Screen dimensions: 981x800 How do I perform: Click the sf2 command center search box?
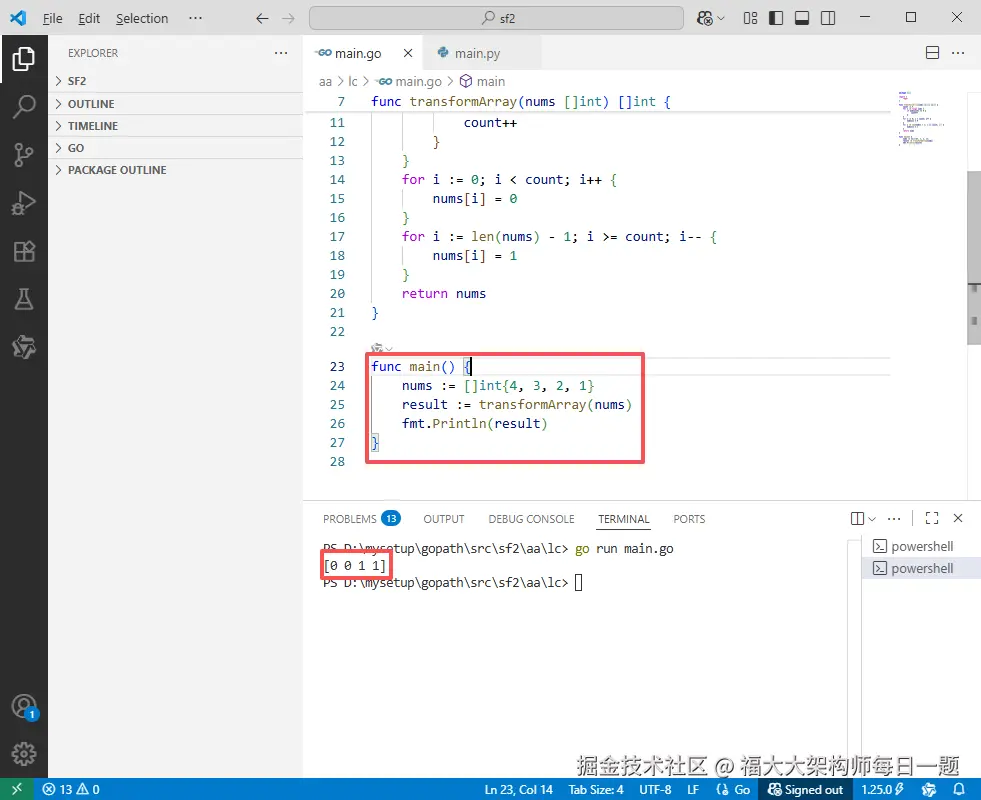[496, 18]
